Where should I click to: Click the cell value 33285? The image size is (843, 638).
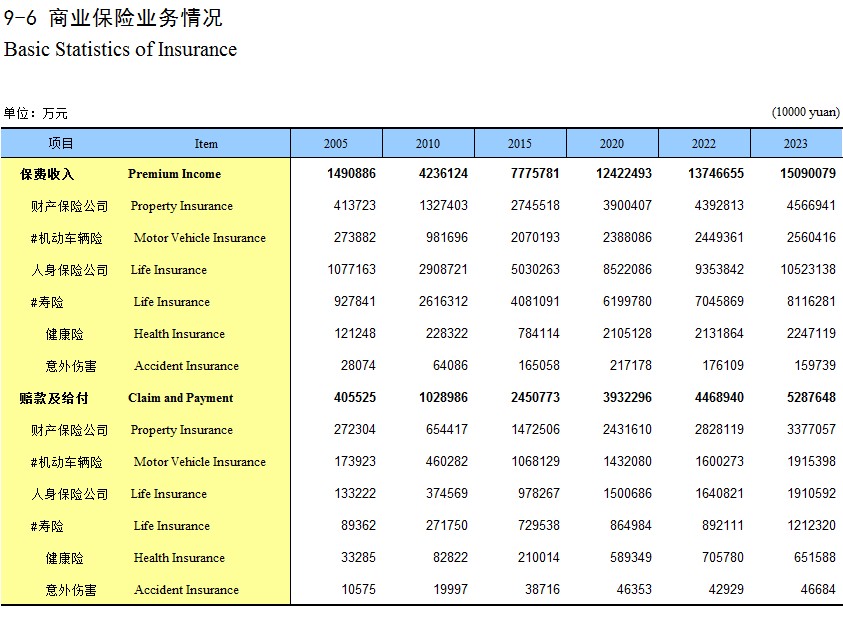(x=358, y=557)
